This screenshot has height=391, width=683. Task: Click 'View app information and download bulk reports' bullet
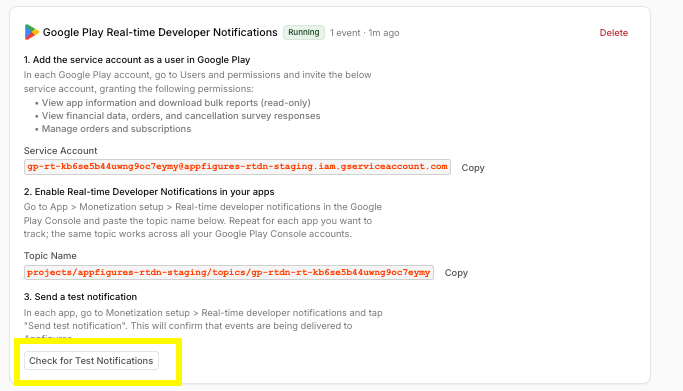(176, 103)
